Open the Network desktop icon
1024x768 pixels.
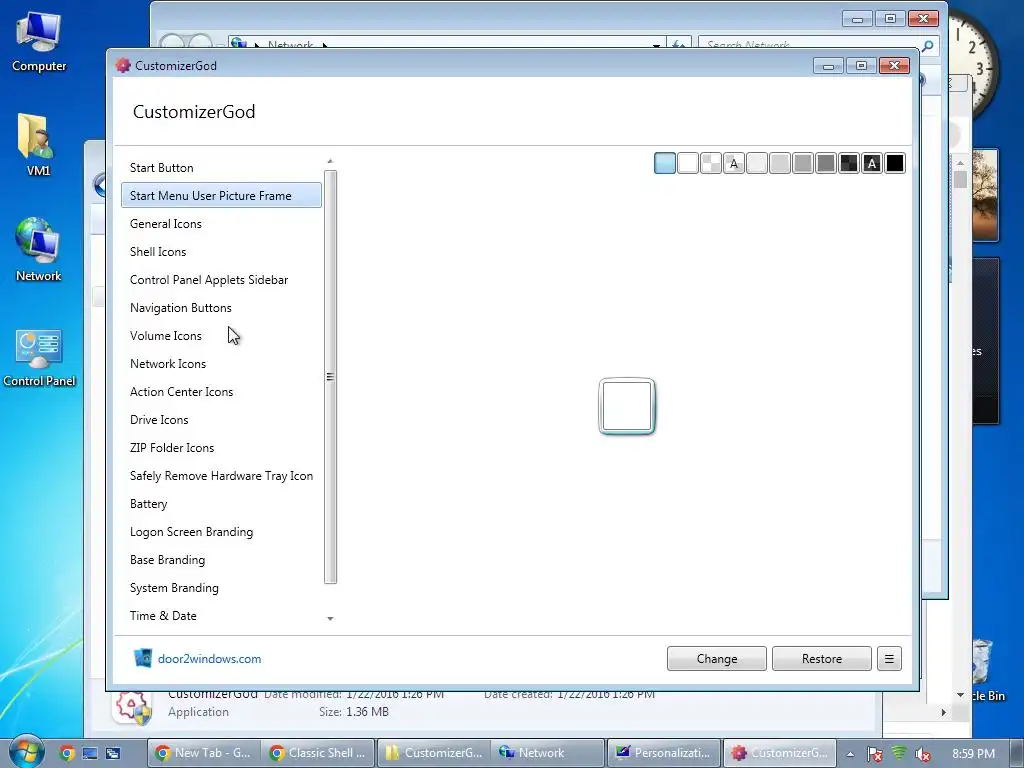click(x=38, y=249)
